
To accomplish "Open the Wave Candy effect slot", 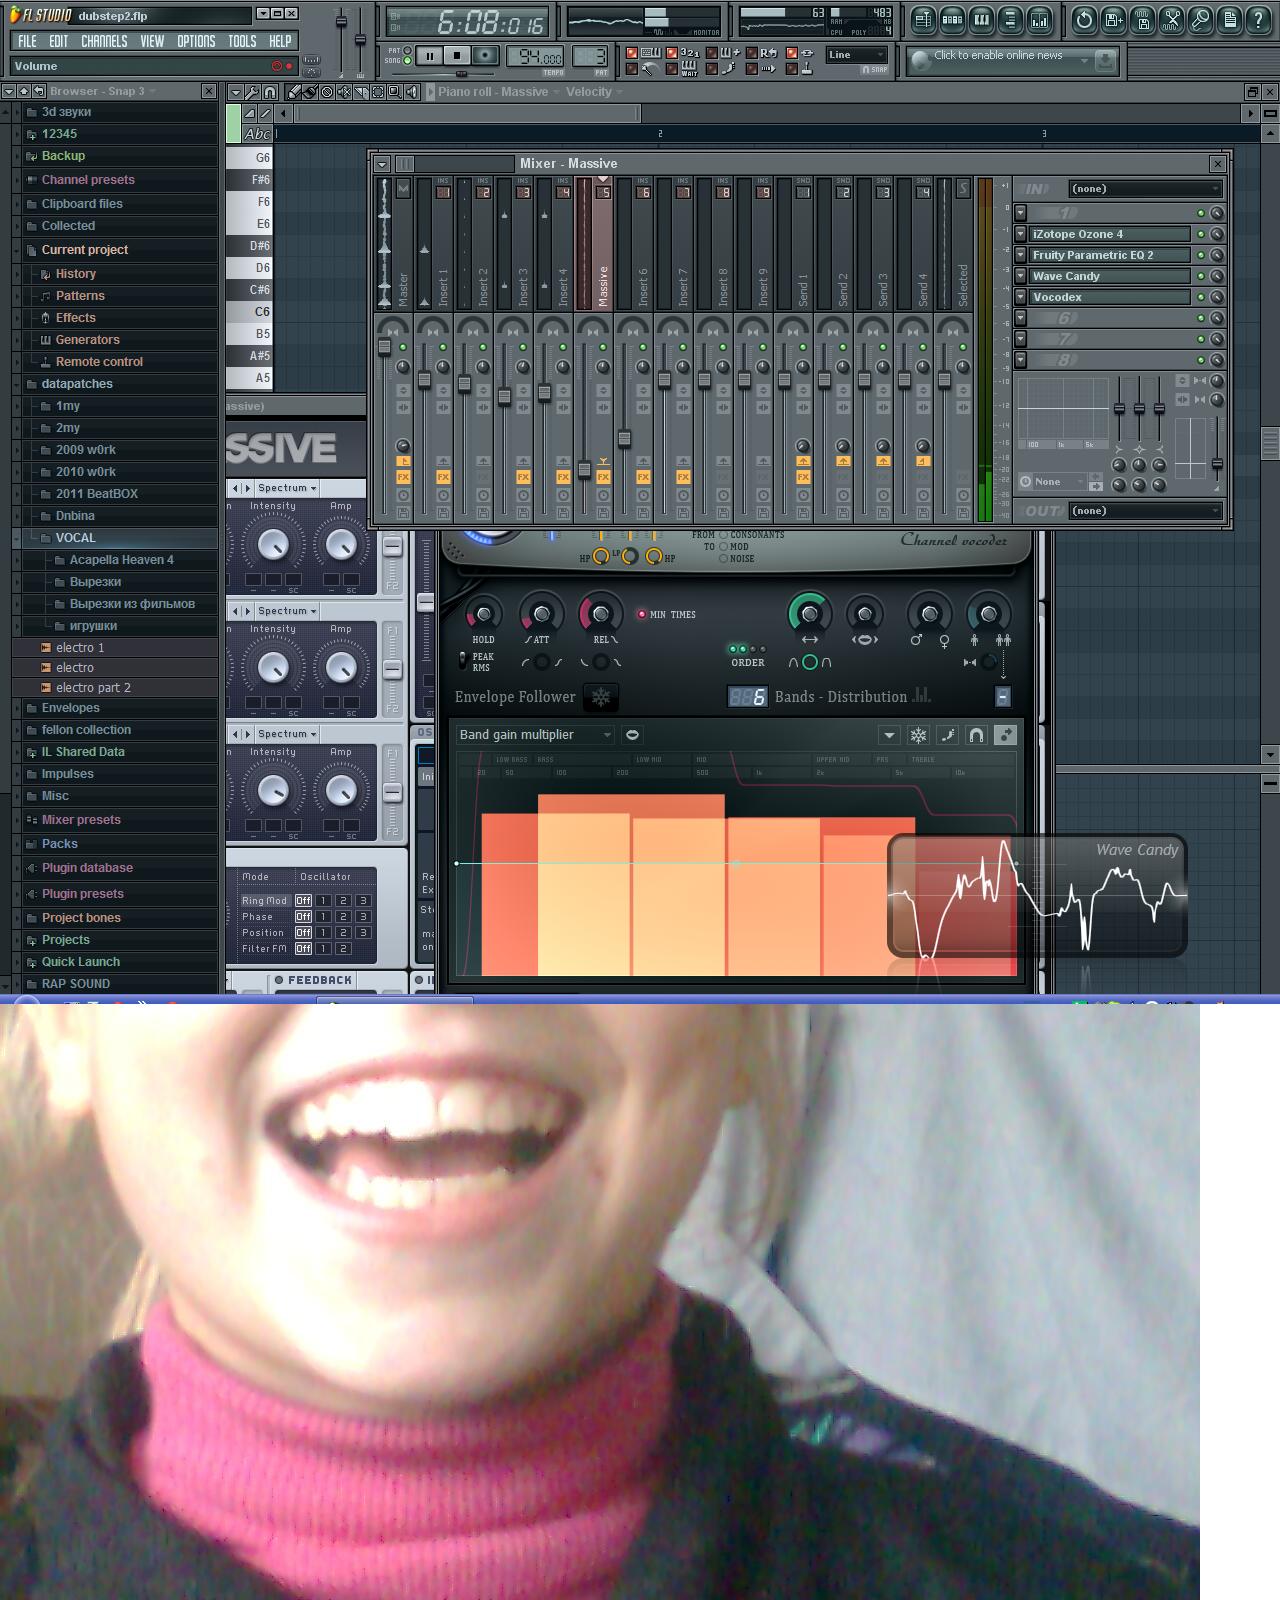I will 1110,276.
